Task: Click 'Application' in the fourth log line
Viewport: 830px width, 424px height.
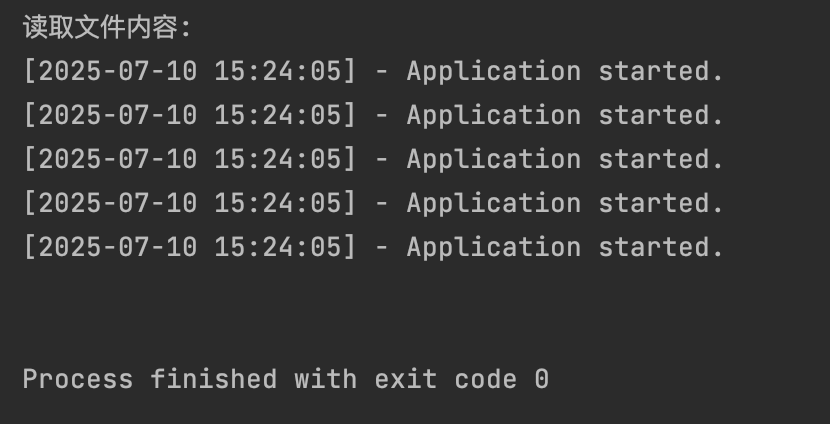Action: 494,203
